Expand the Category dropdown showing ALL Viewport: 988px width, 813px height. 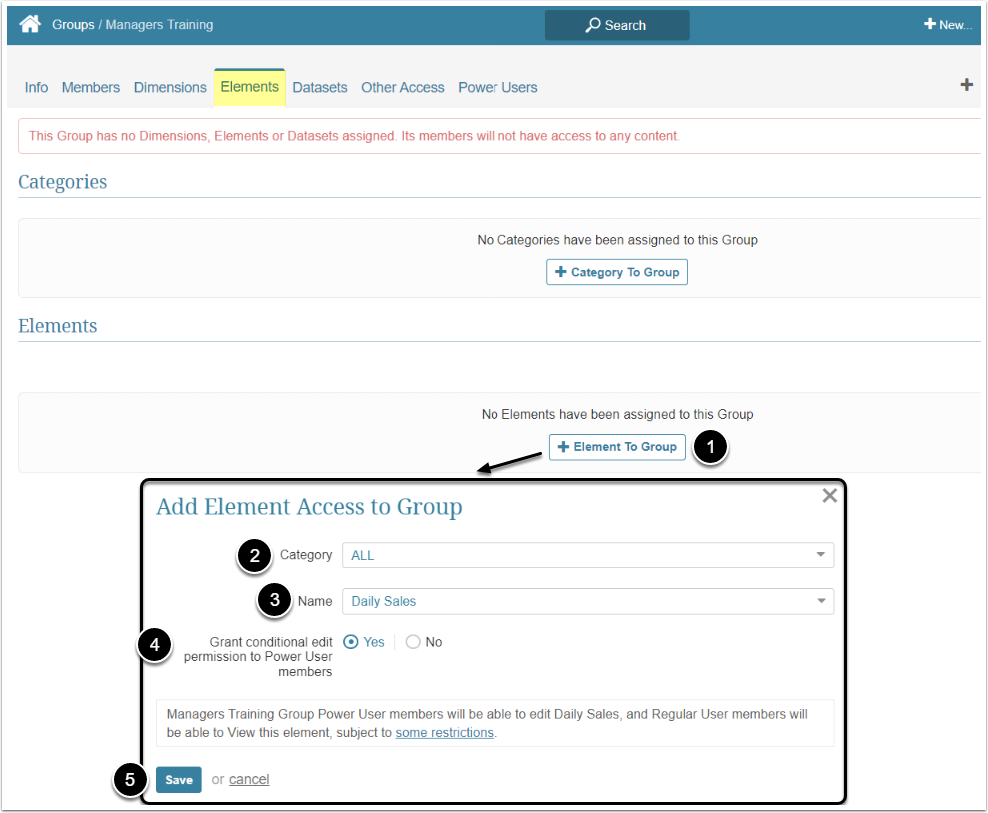(588, 555)
